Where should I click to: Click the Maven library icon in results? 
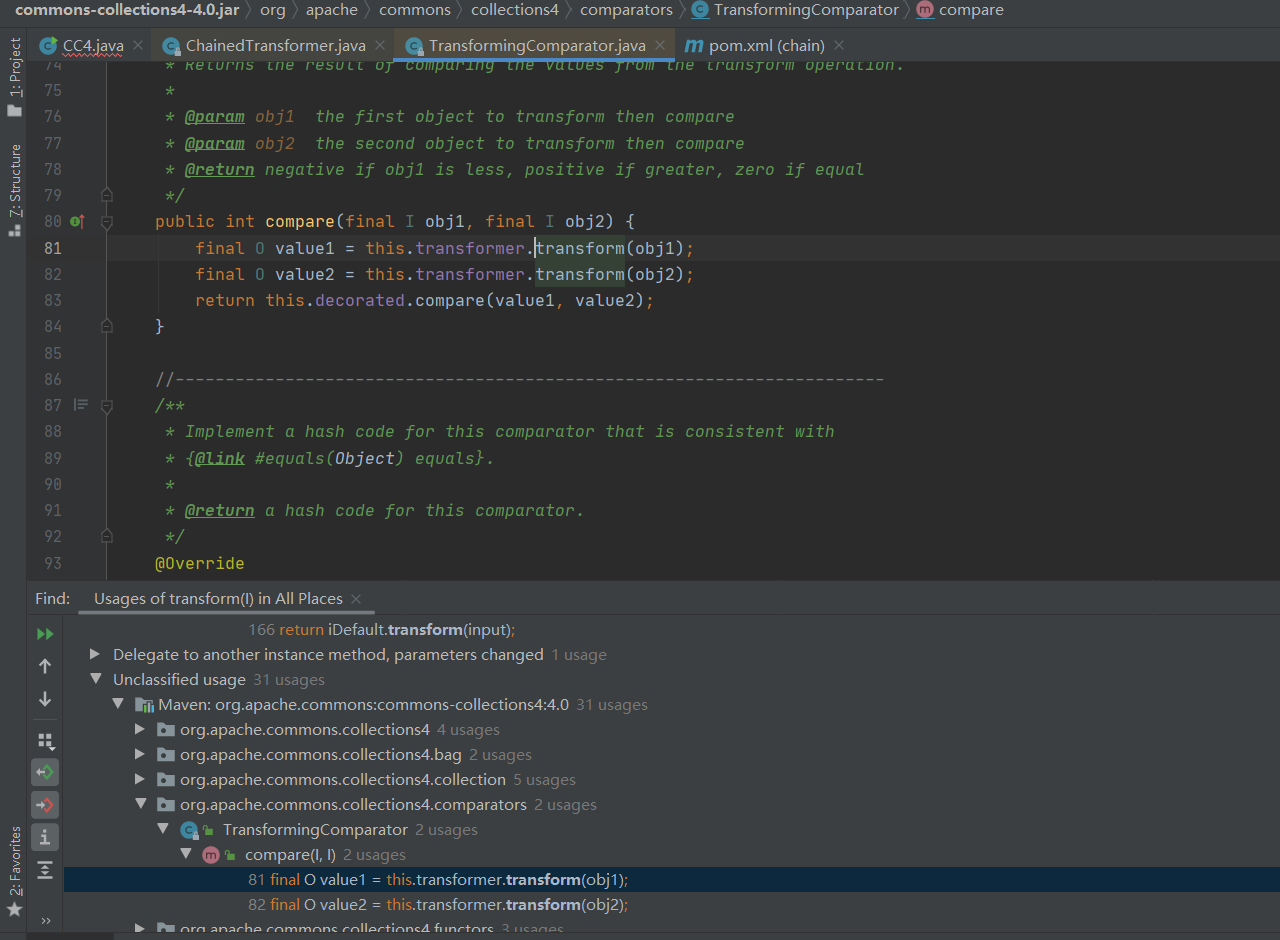pos(144,705)
